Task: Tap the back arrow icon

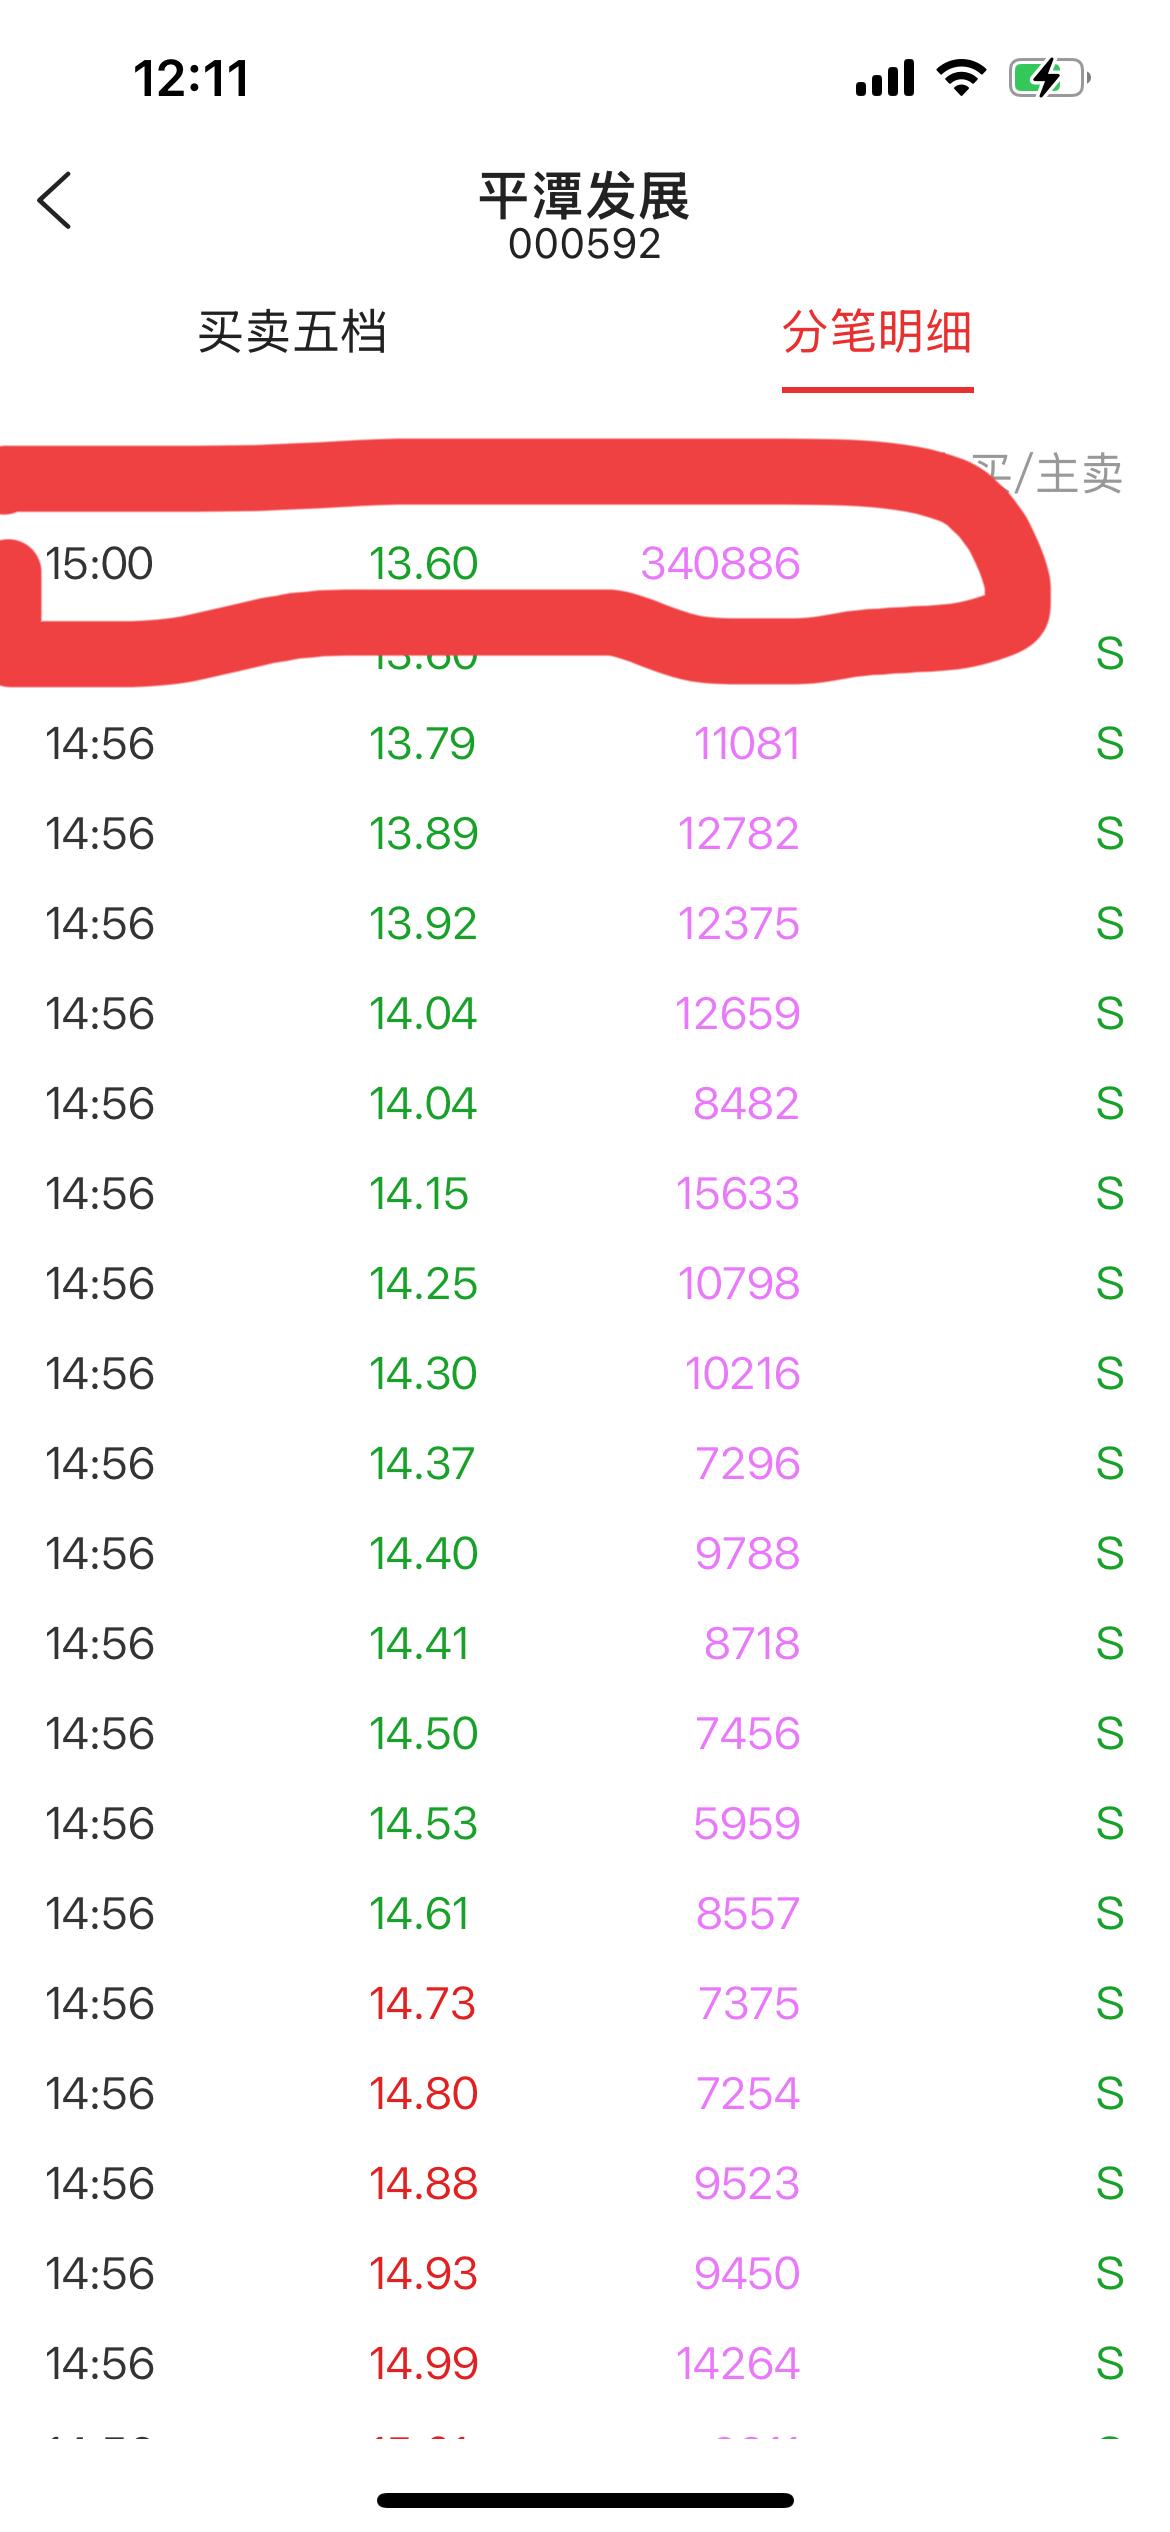Action: coord(55,200)
